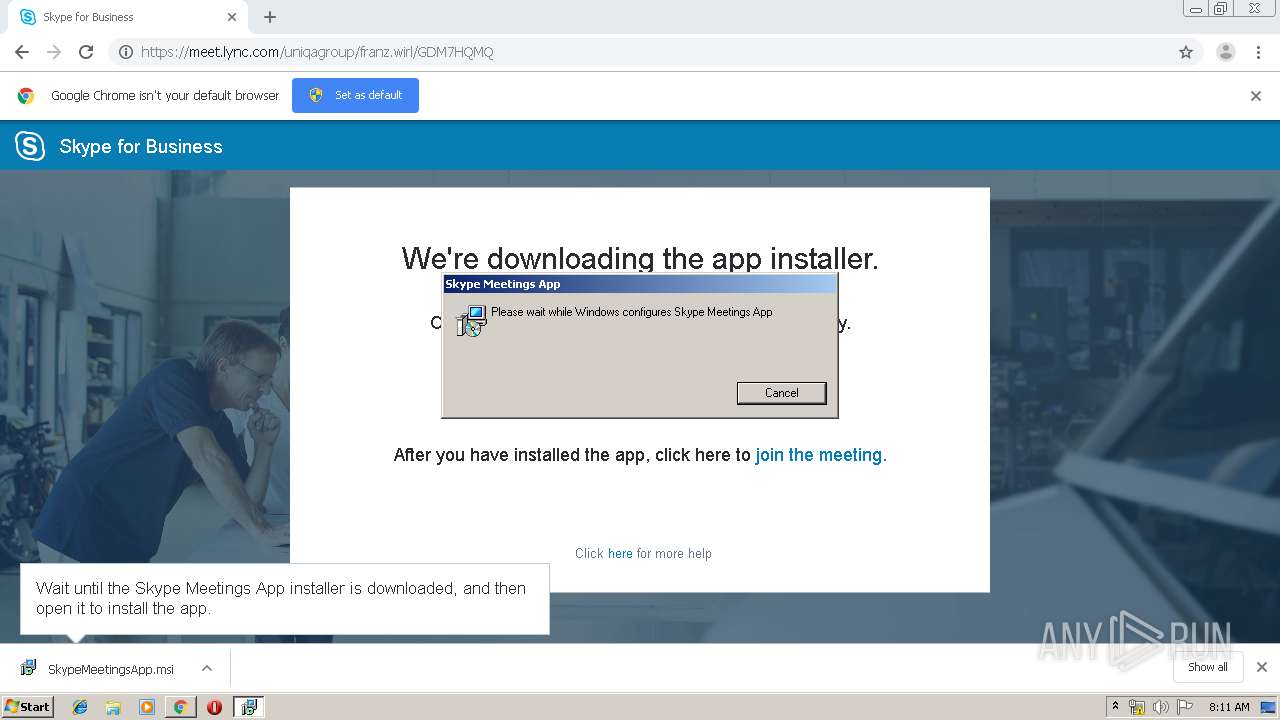Viewport: 1280px width, 720px height.
Task: Open the Opera icon in the taskbar
Action: [214, 707]
